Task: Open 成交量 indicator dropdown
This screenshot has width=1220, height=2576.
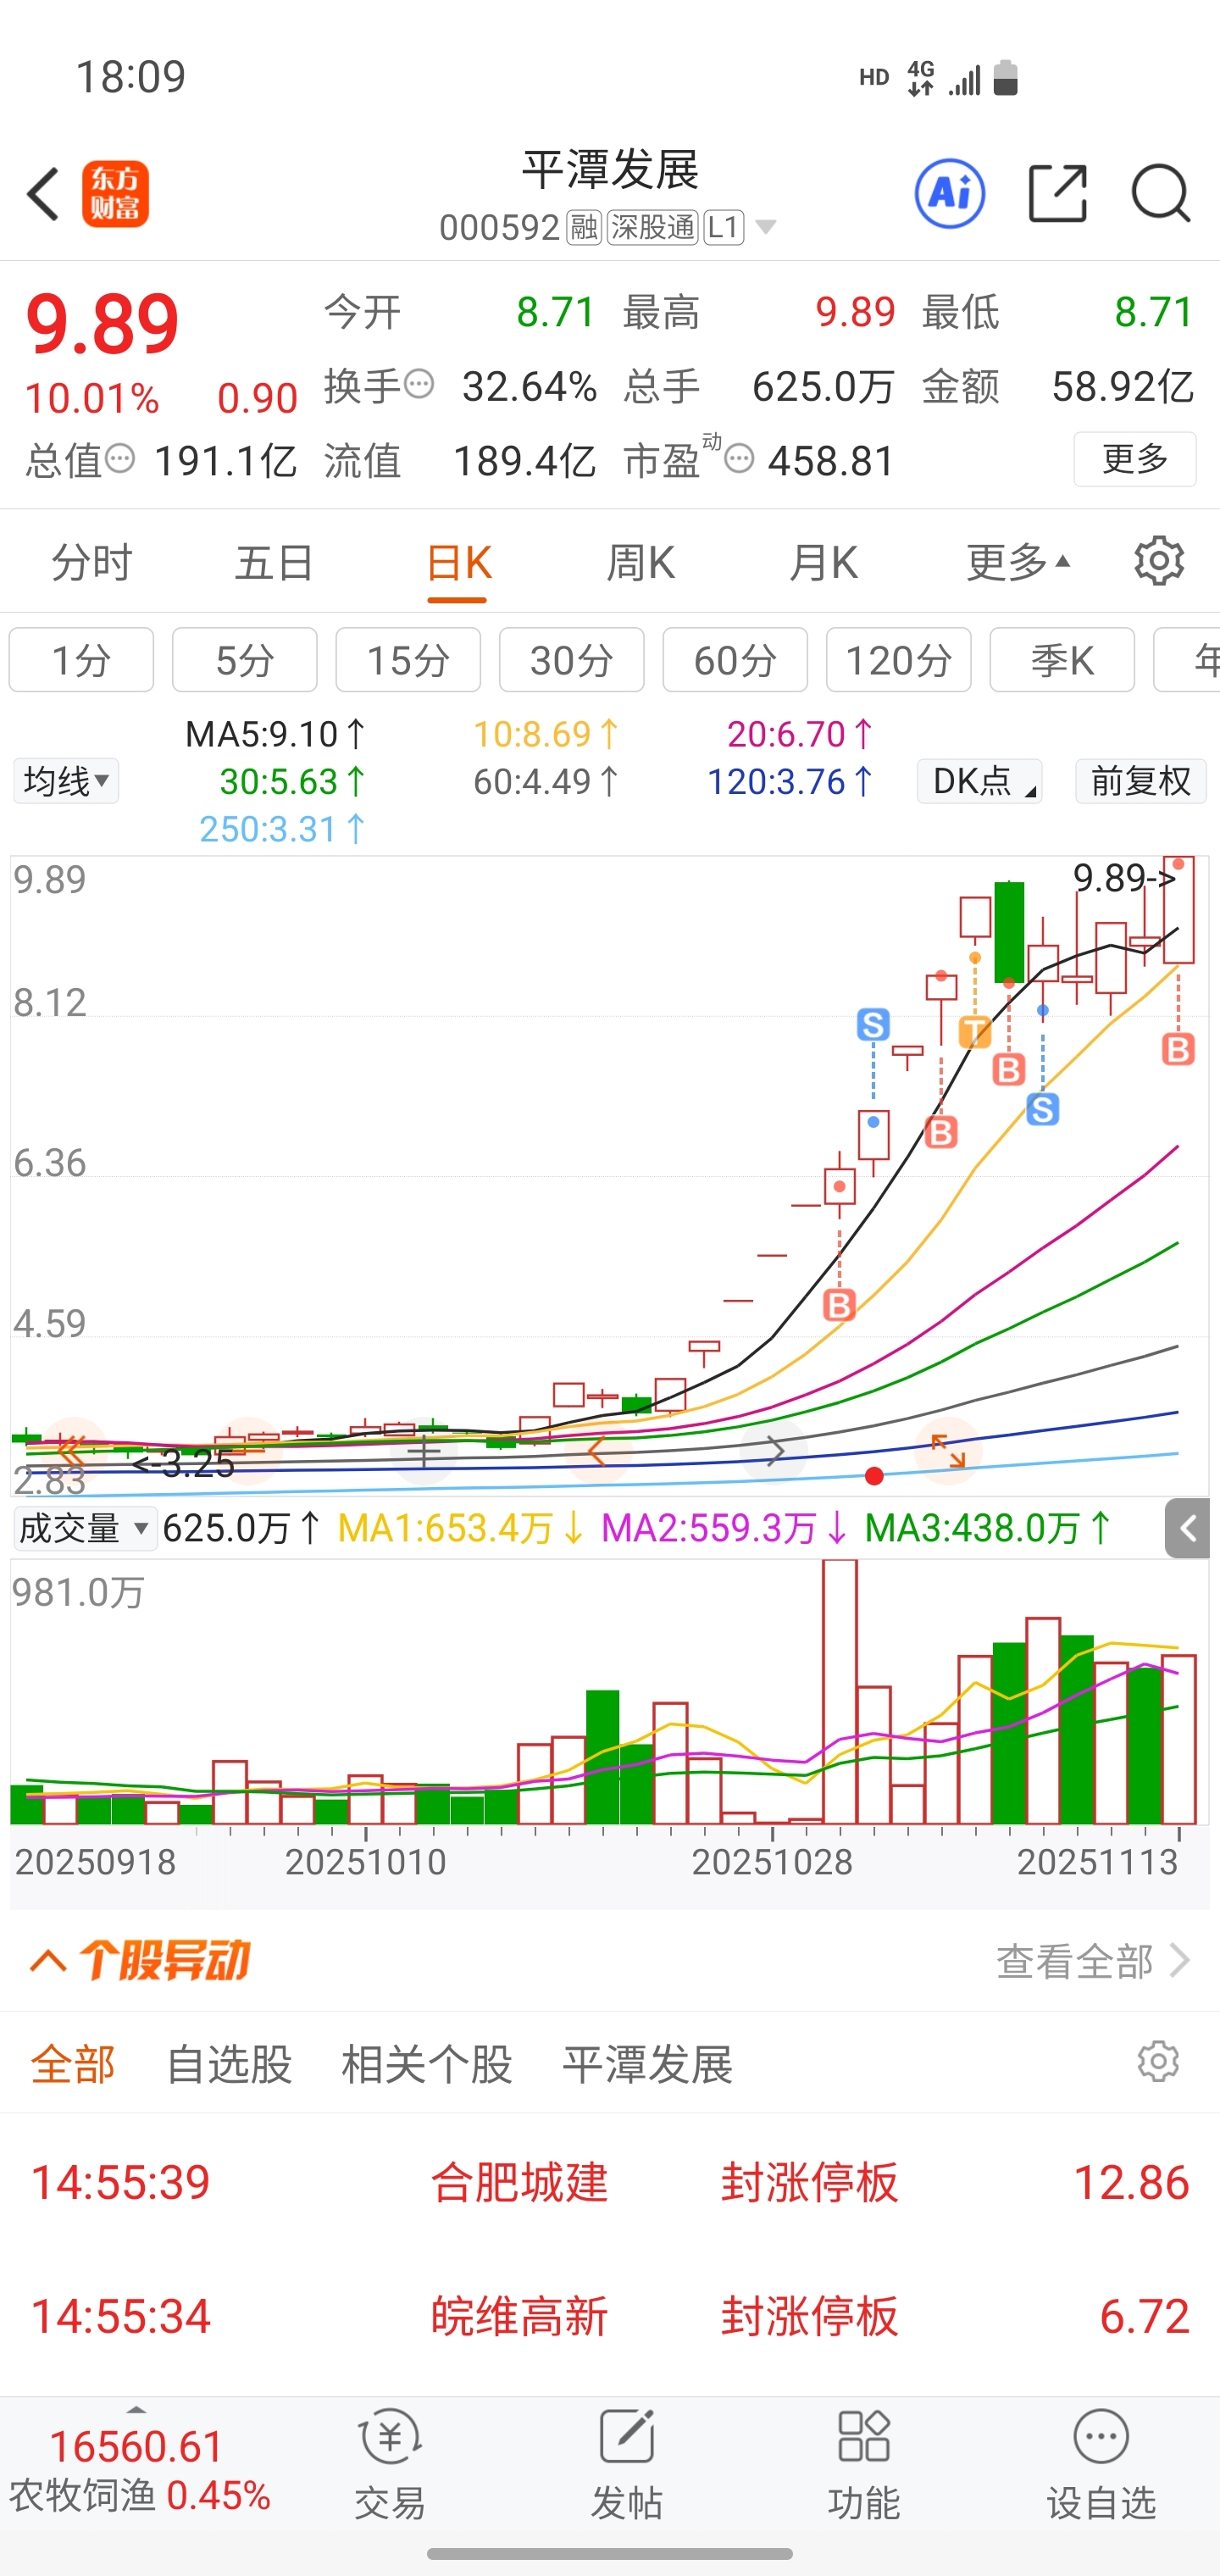Action: (x=85, y=1528)
